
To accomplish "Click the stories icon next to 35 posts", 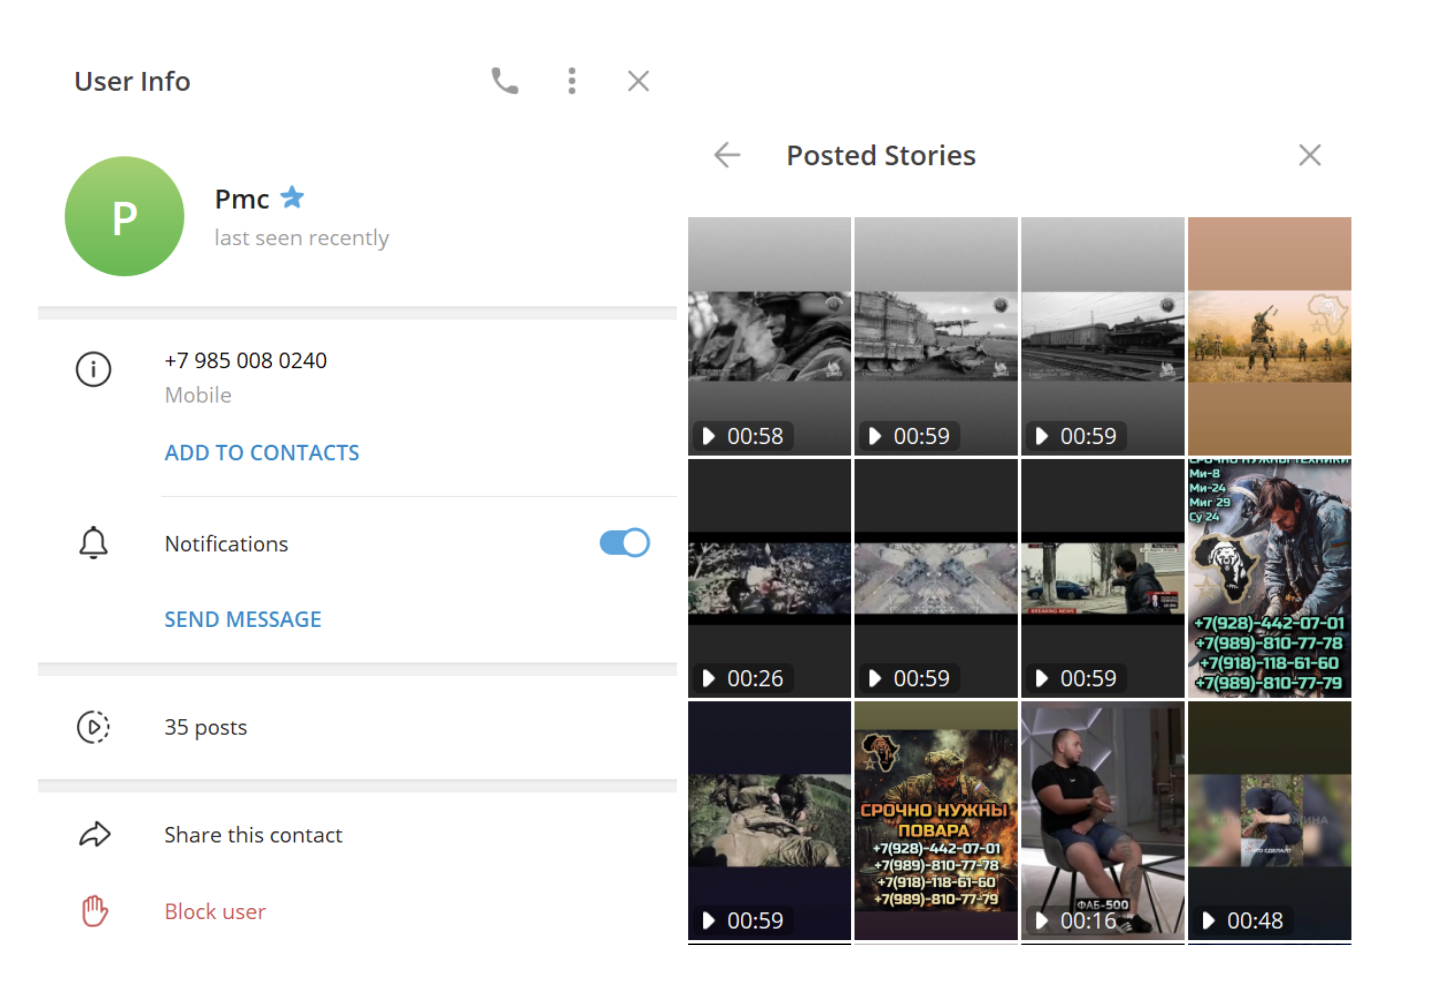I will pyautogui.click(x=94, y=727).
